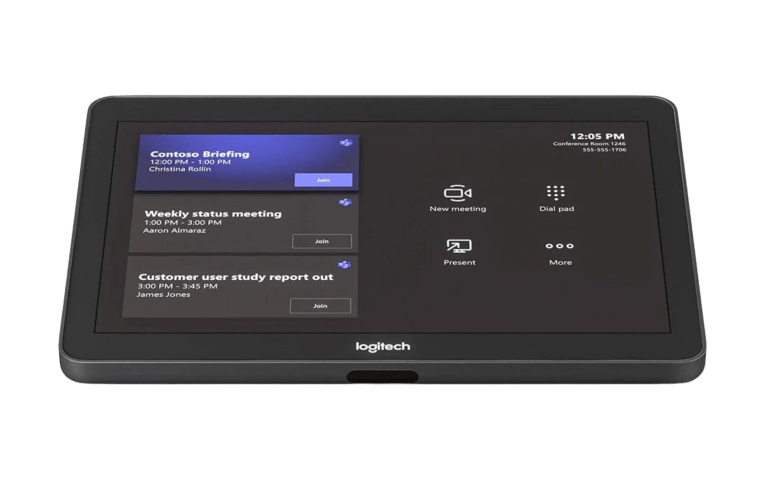The image size is (768, 494).
Task: Tap the New meeting camera icon
Action: tap(457, 192)
